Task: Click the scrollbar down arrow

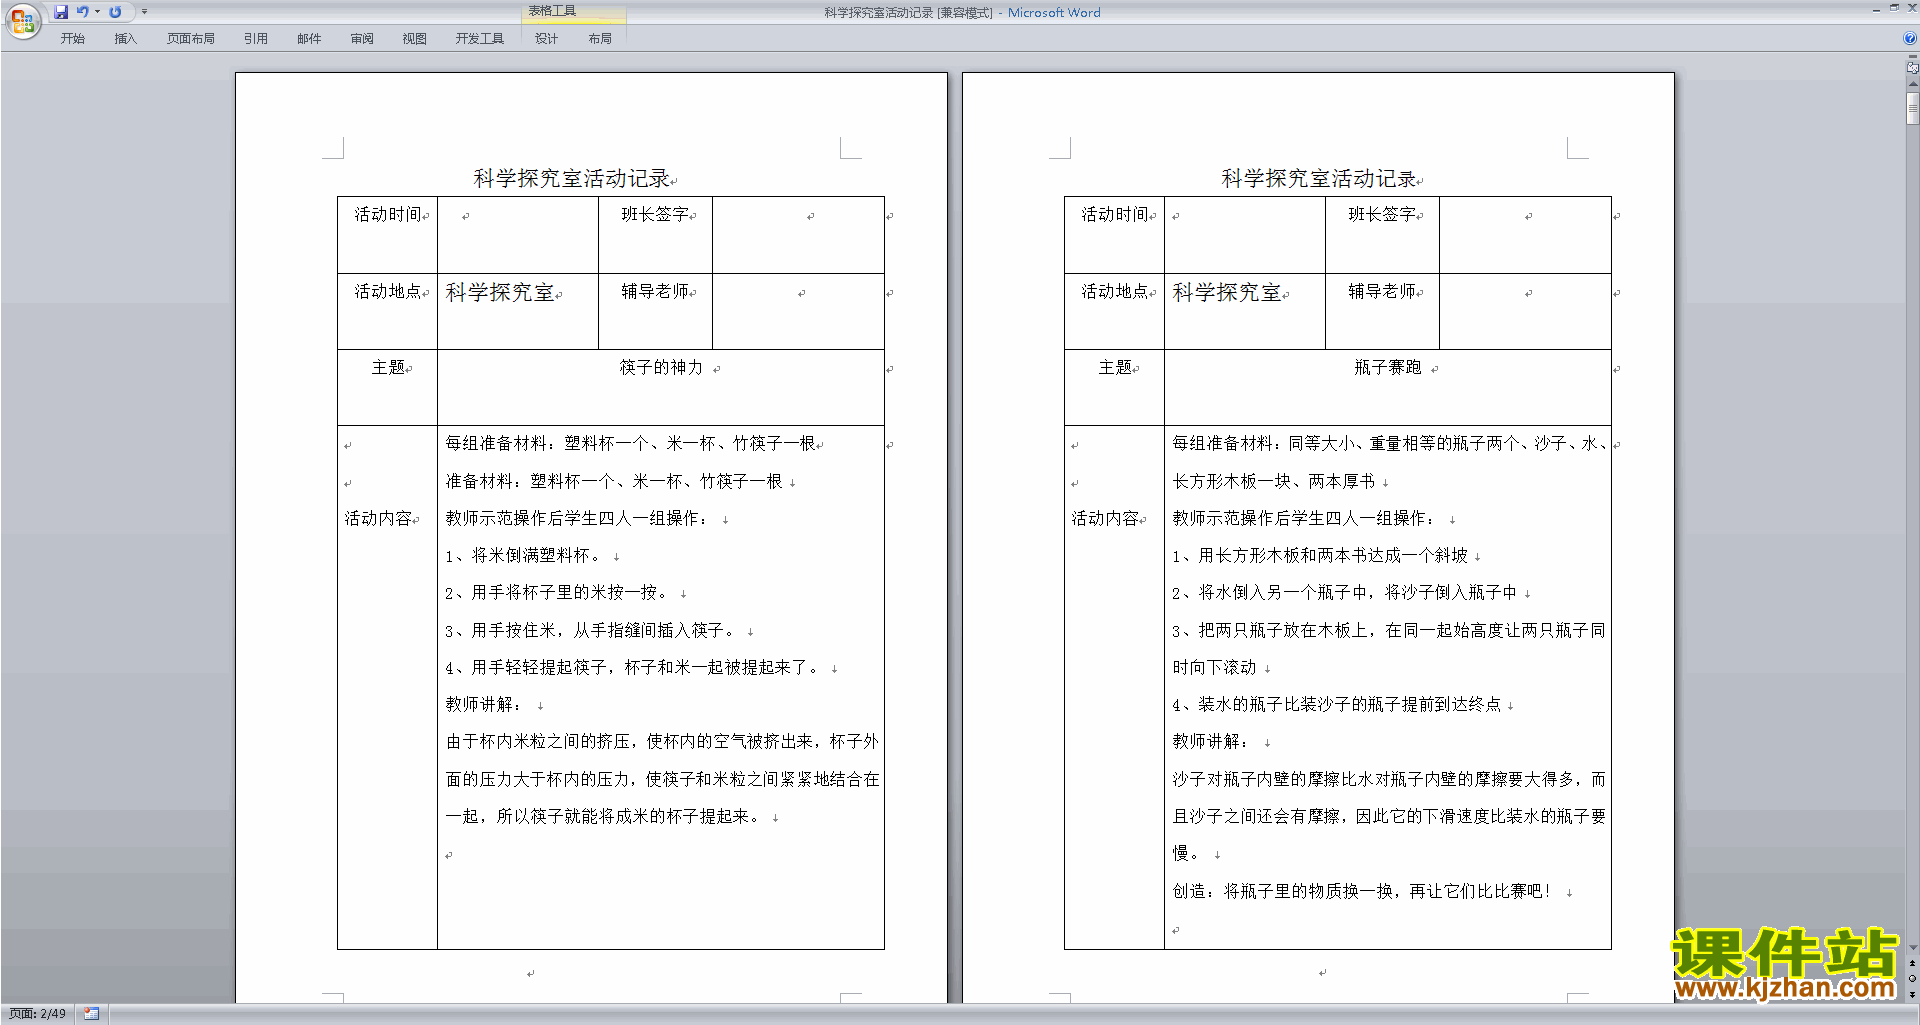Action: pyautogui.click(x=1912, y=948)
